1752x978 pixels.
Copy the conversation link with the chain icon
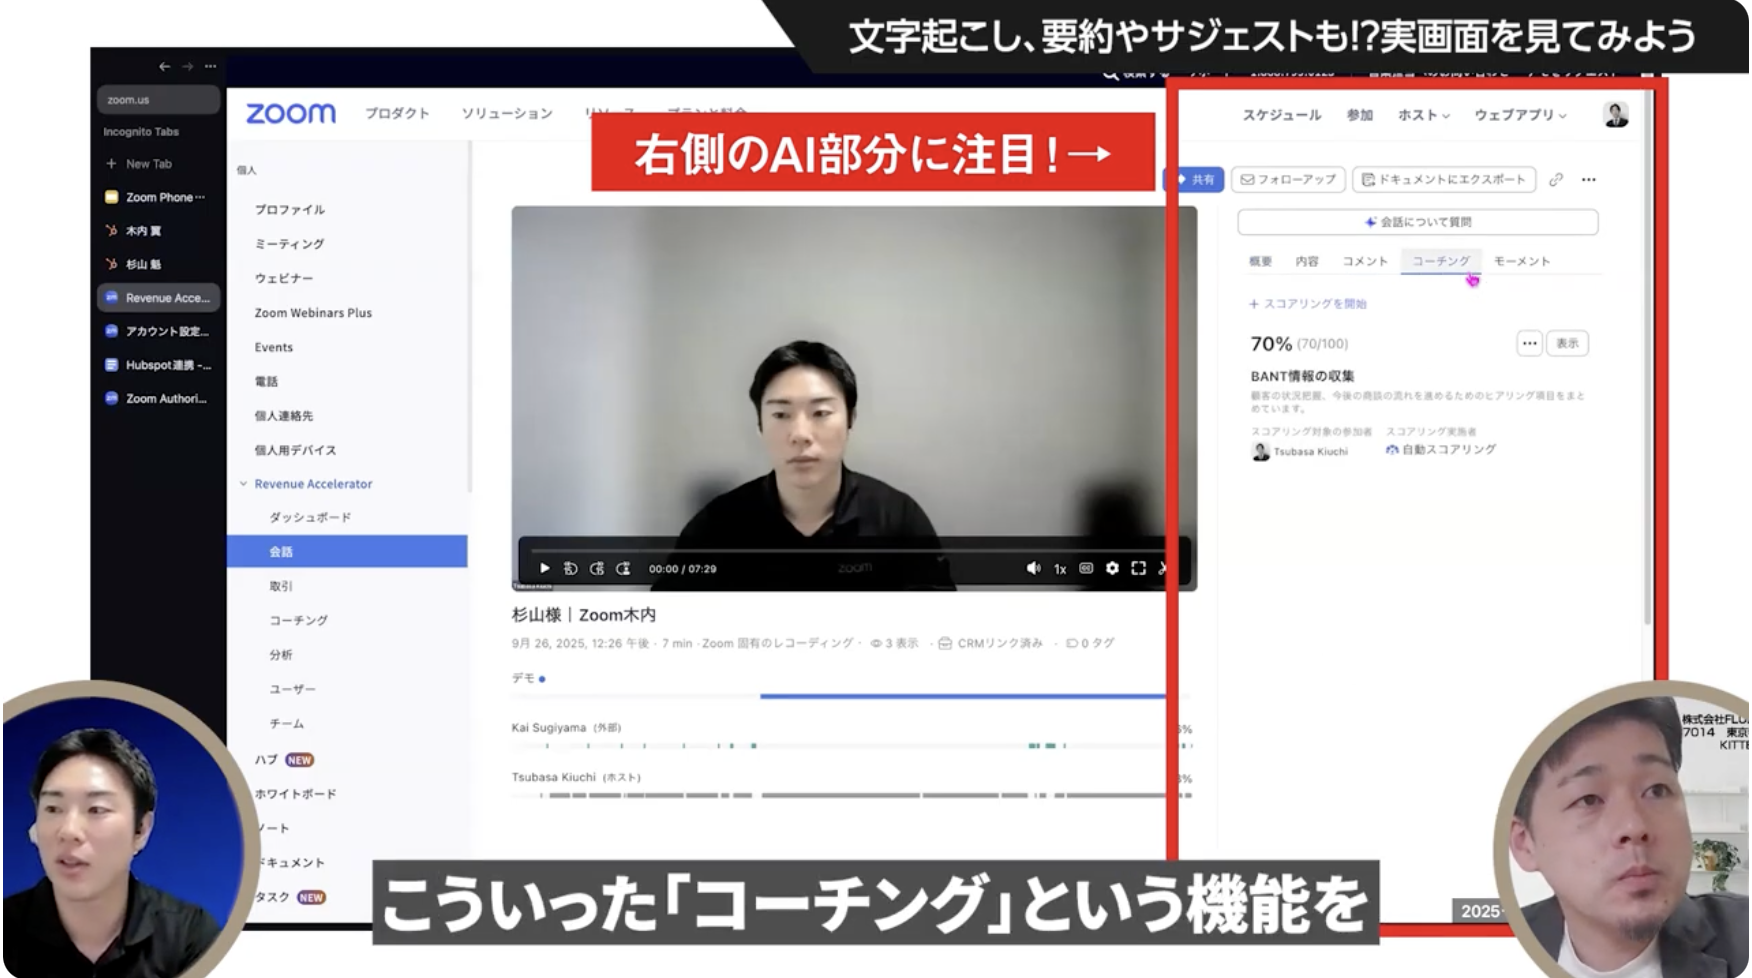pos(1555,180)
